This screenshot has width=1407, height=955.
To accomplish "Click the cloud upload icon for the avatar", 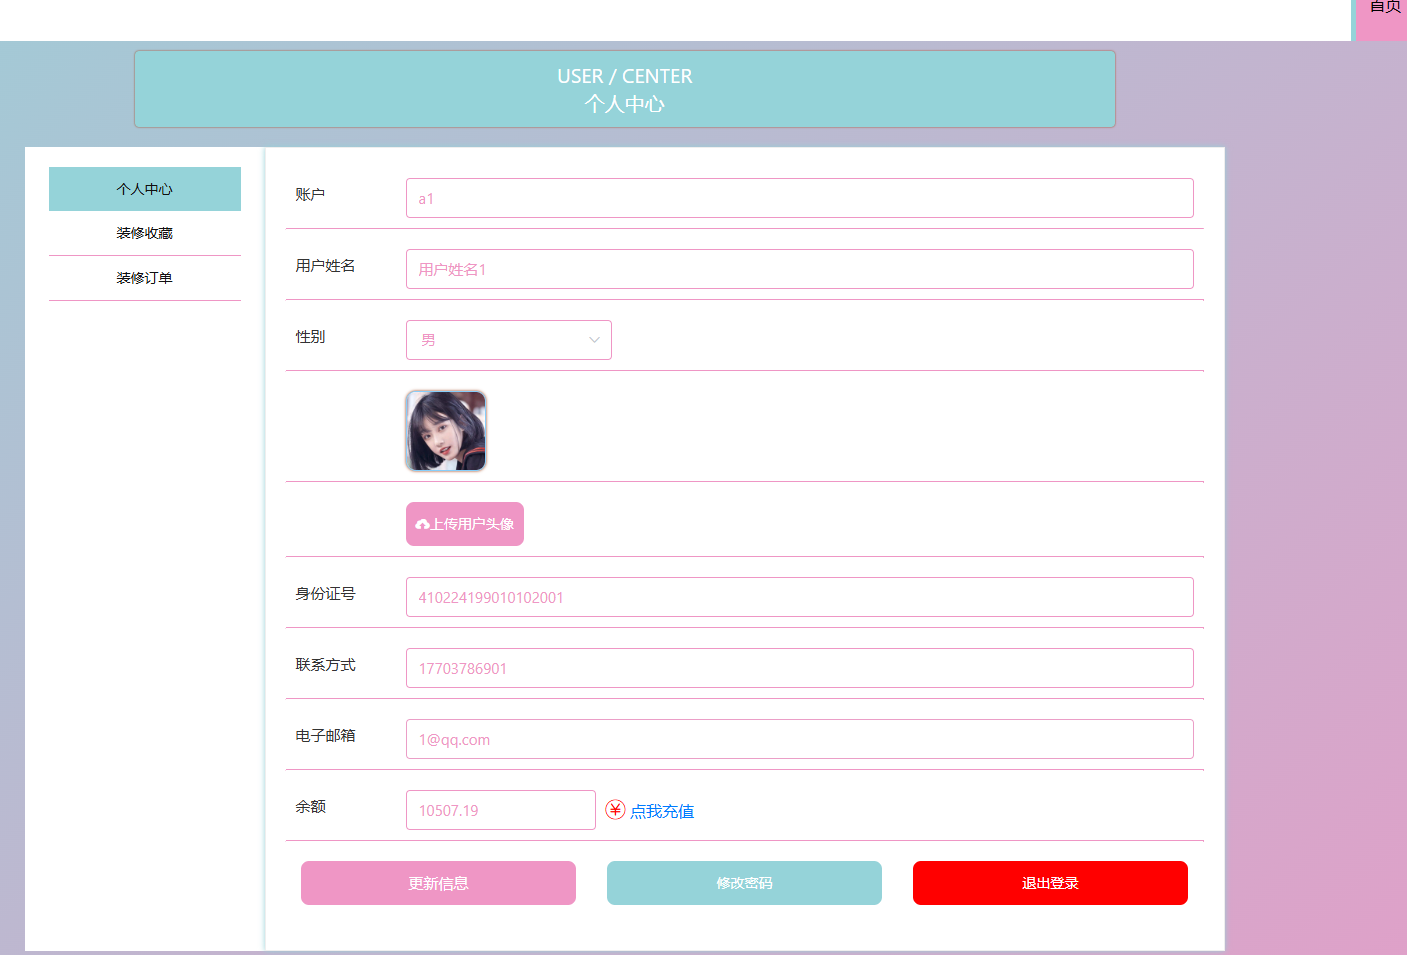I will click(x=422, y=524).
